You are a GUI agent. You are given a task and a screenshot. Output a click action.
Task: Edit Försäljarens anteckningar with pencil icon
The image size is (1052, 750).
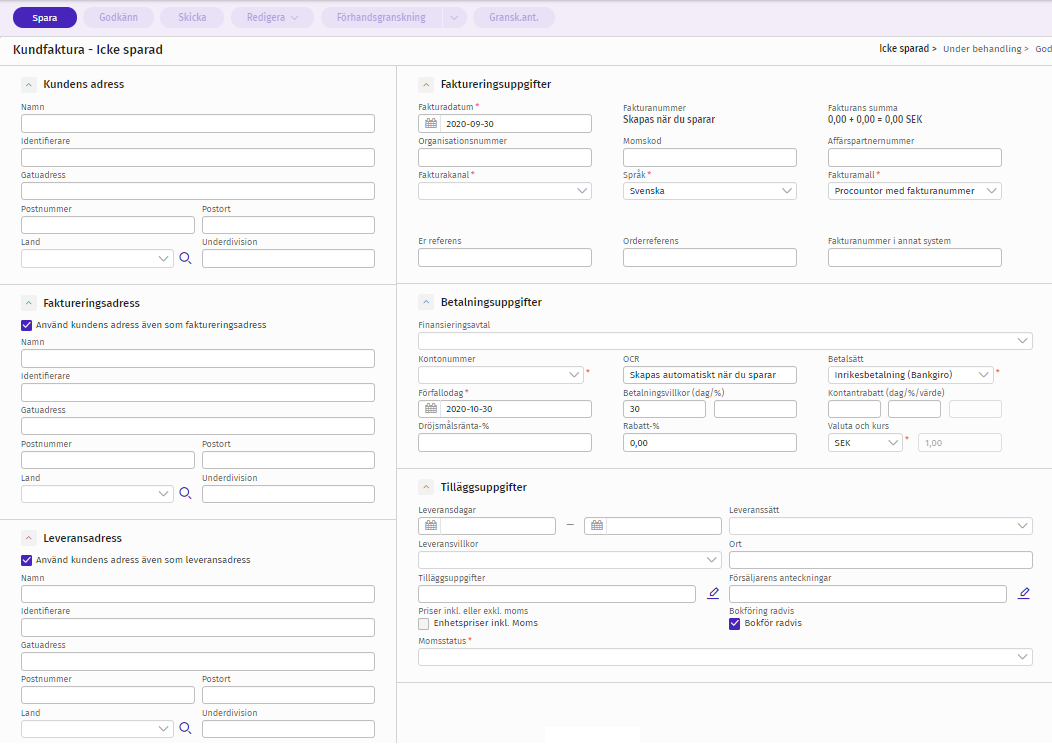click(1024, 593)
